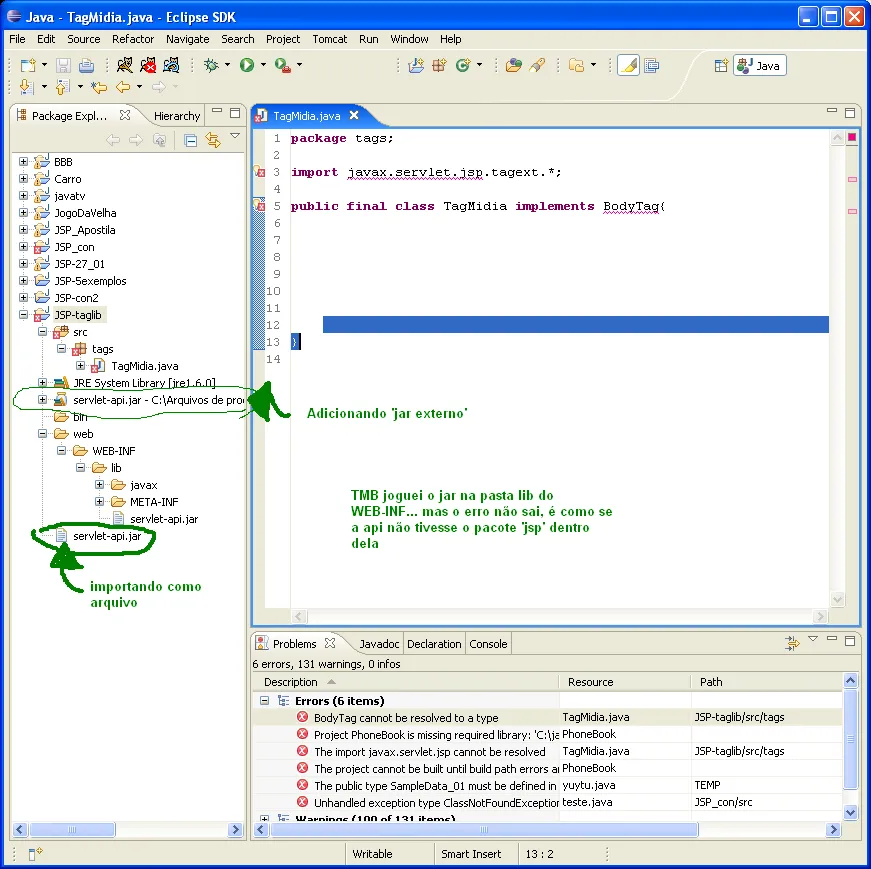Click the Print icon in toolbar
This screenshot has height=869, width=871.
87,65
